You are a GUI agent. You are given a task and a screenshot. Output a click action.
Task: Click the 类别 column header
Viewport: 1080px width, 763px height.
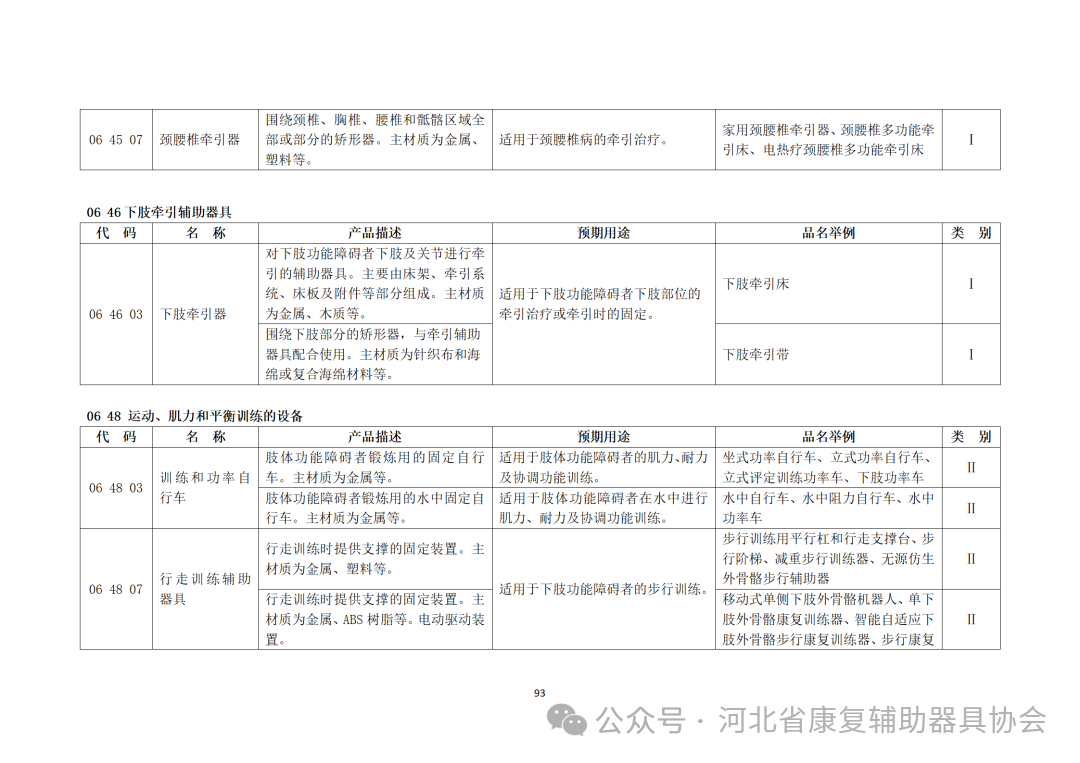pos(970,231)
